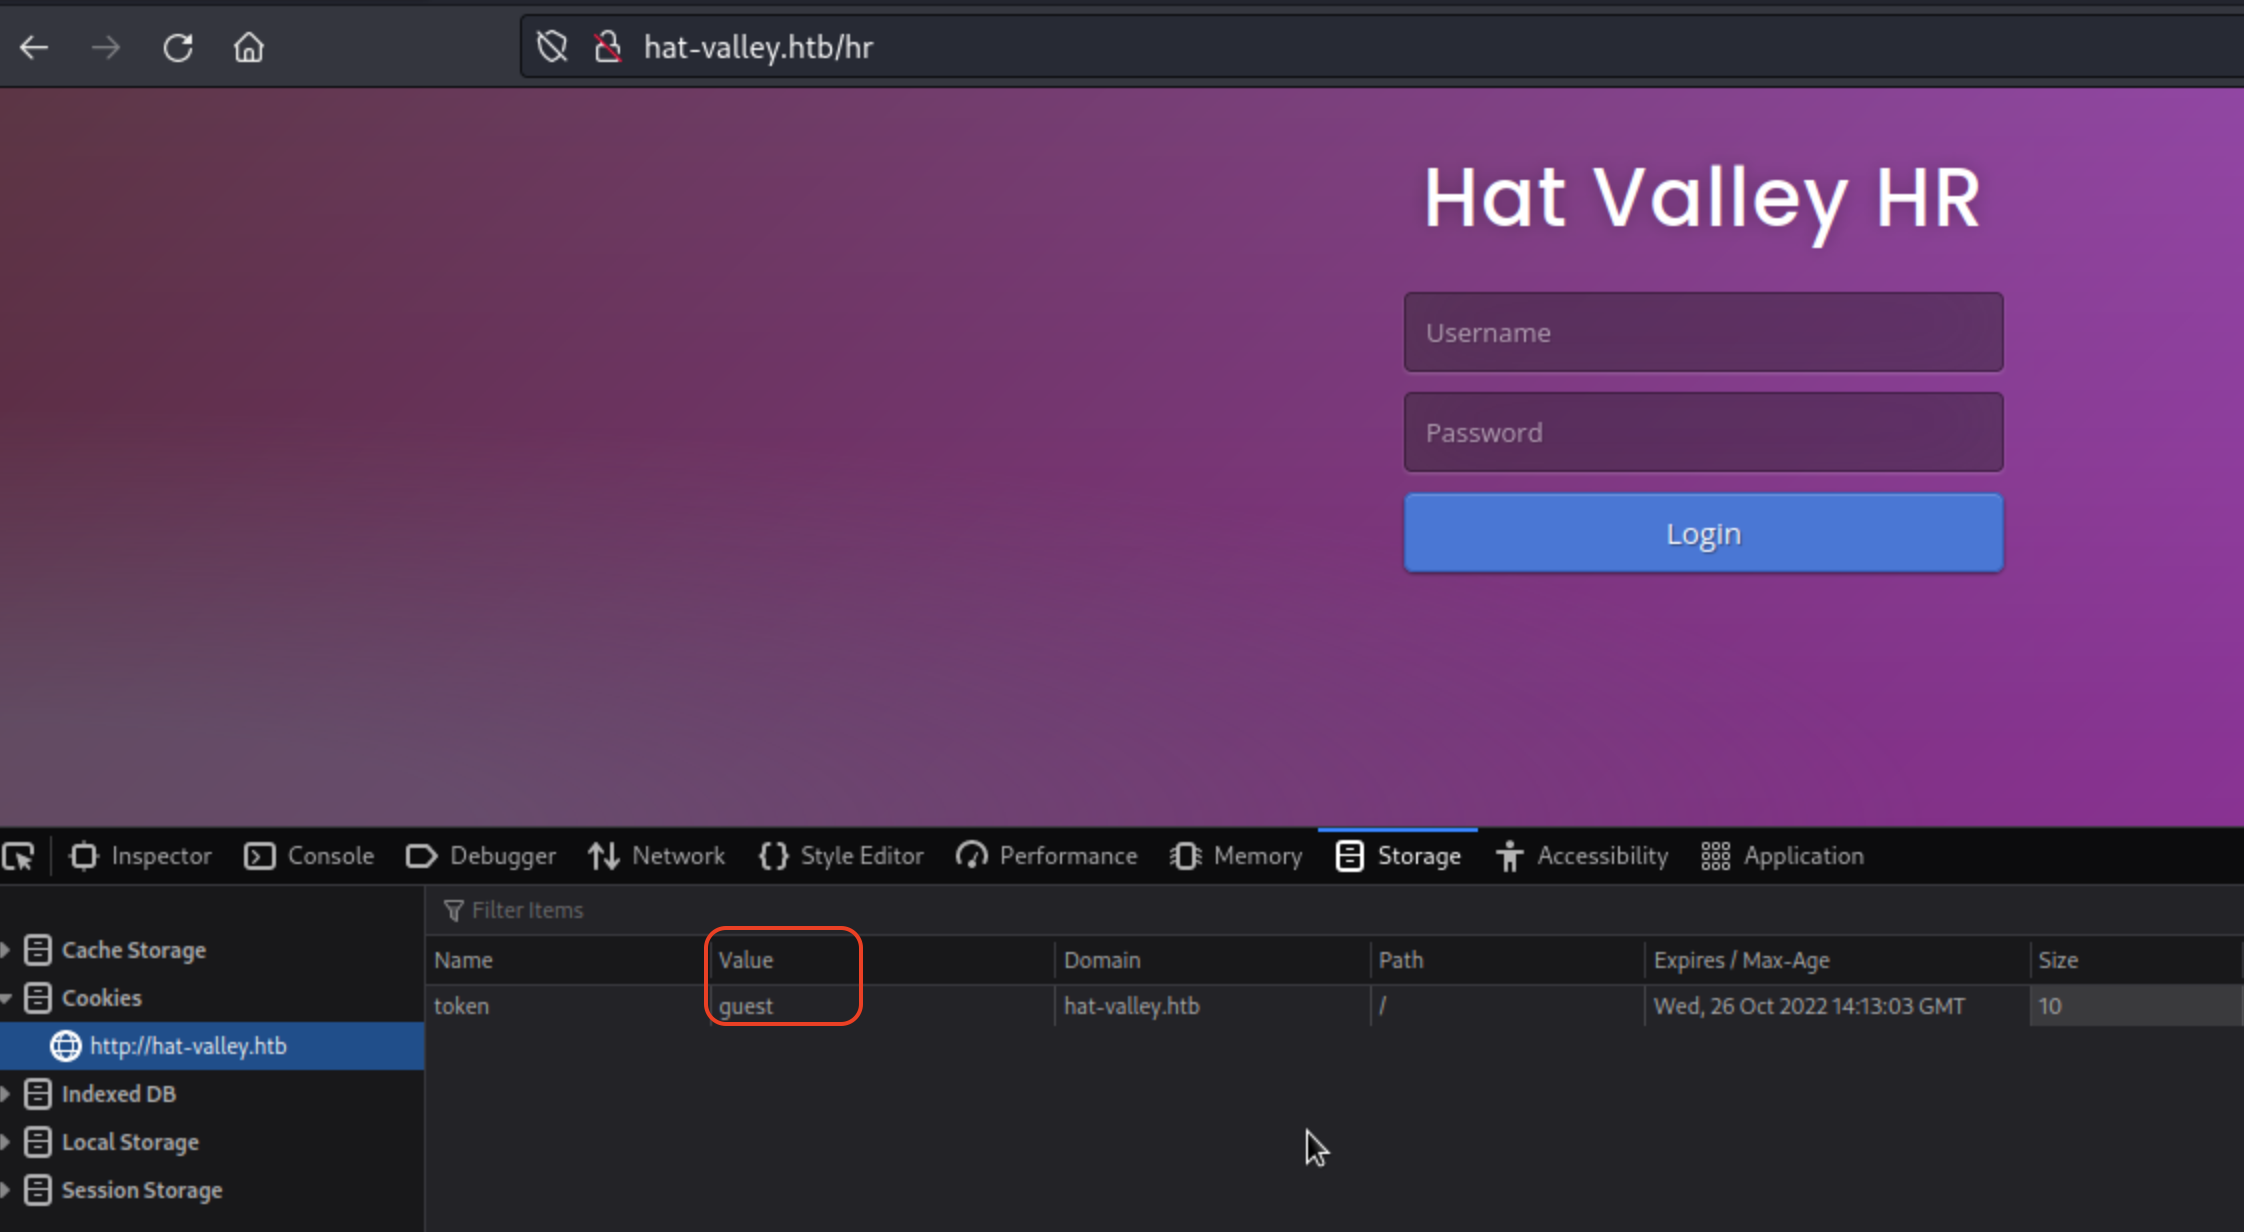Focus the Password field
The image size is (2244, 1232).
1703,432
